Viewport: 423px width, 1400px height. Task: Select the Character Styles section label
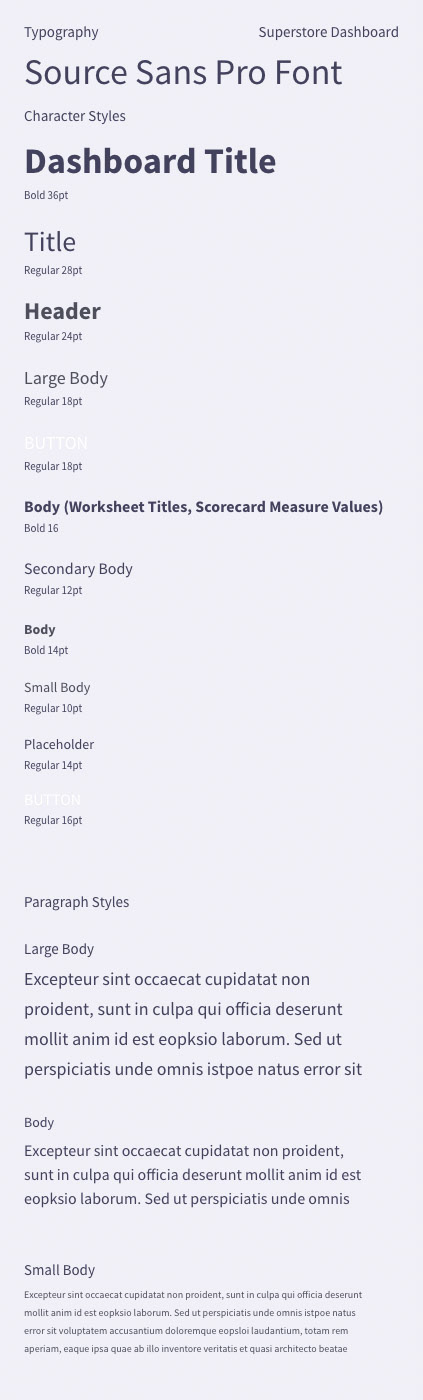75,116
